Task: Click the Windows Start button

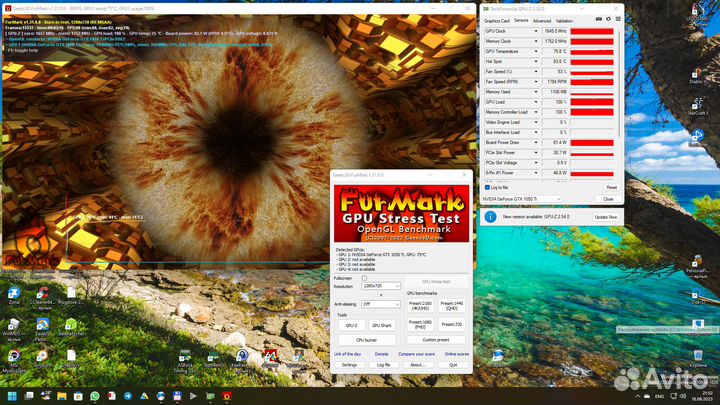Action: pos(12,396)
